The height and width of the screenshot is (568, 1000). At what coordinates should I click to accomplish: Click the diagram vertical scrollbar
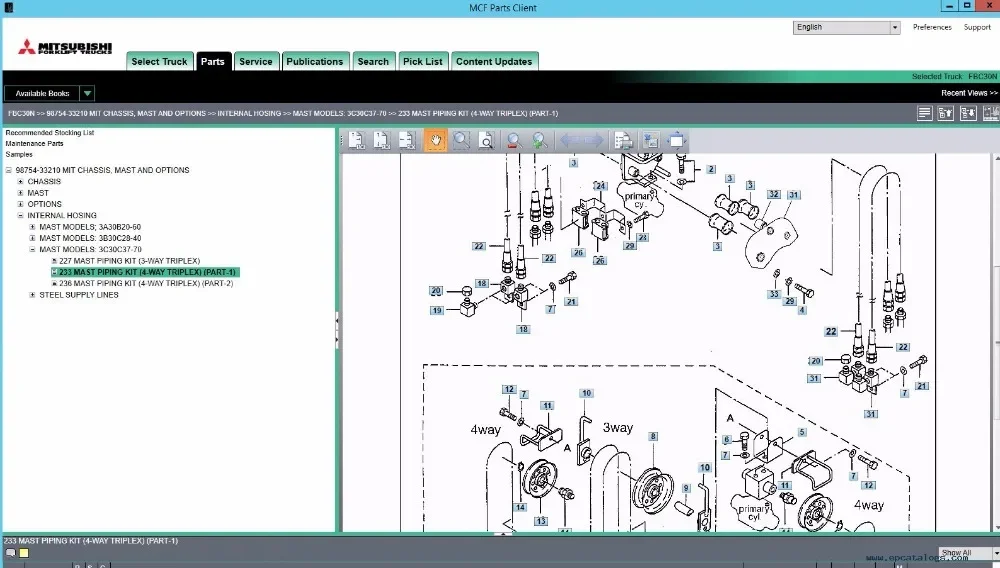click(996, 342)
